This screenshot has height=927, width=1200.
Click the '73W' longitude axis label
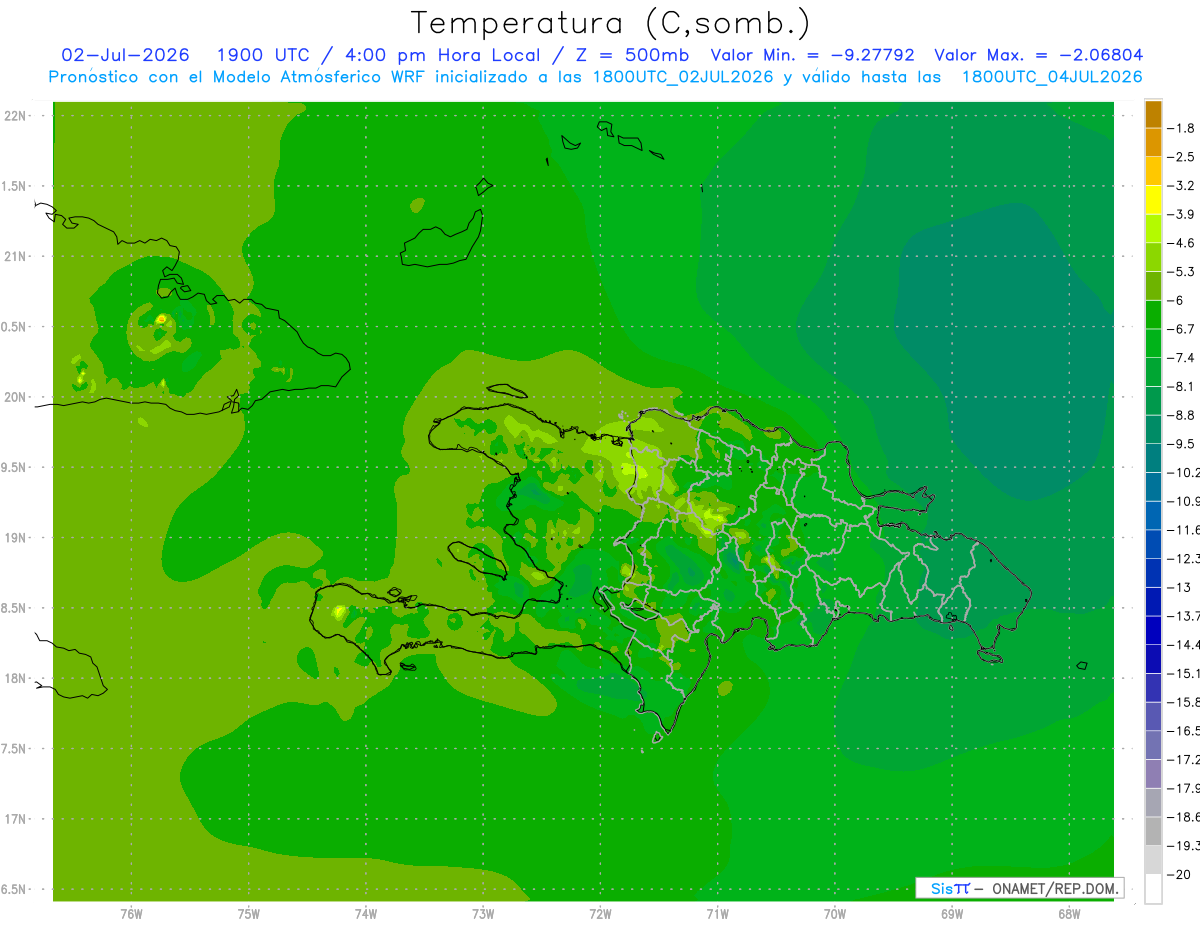pos(483,914)
